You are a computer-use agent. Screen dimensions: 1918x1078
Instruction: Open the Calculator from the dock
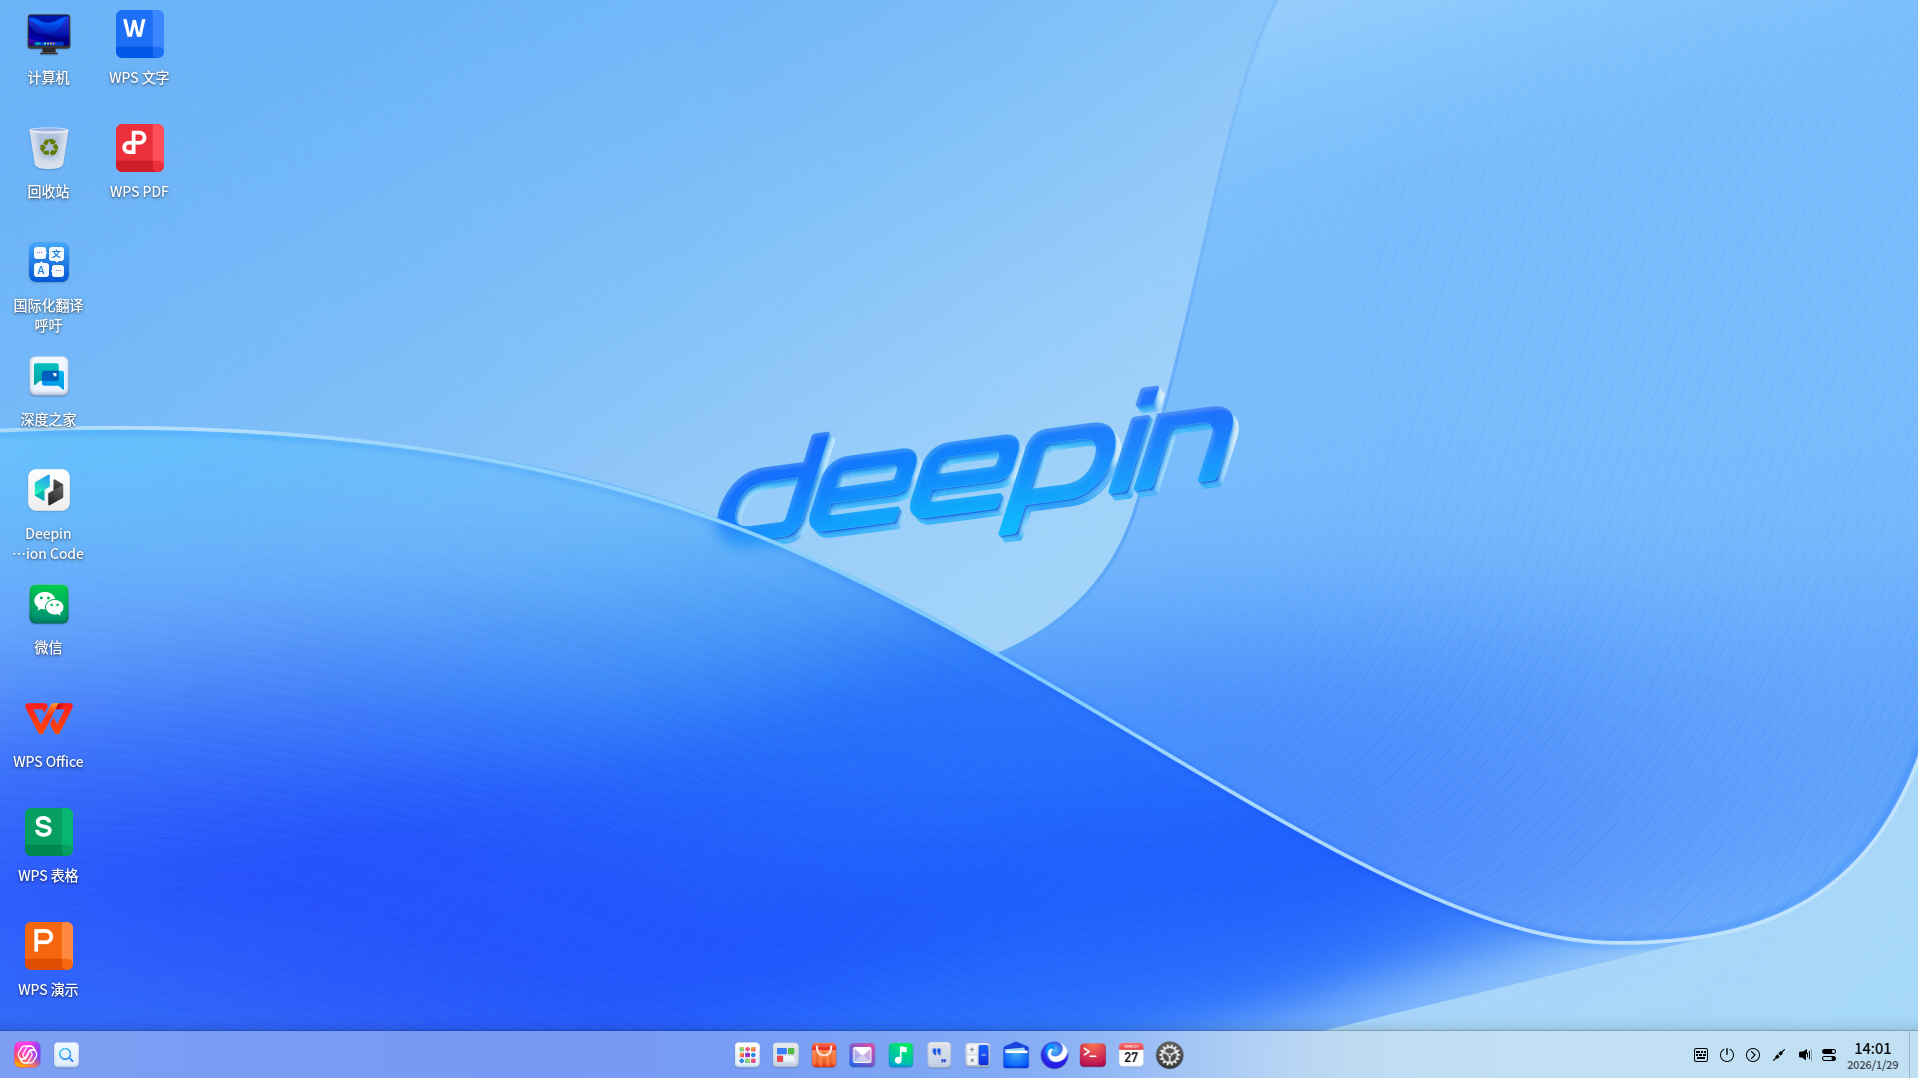[977, 1055]
